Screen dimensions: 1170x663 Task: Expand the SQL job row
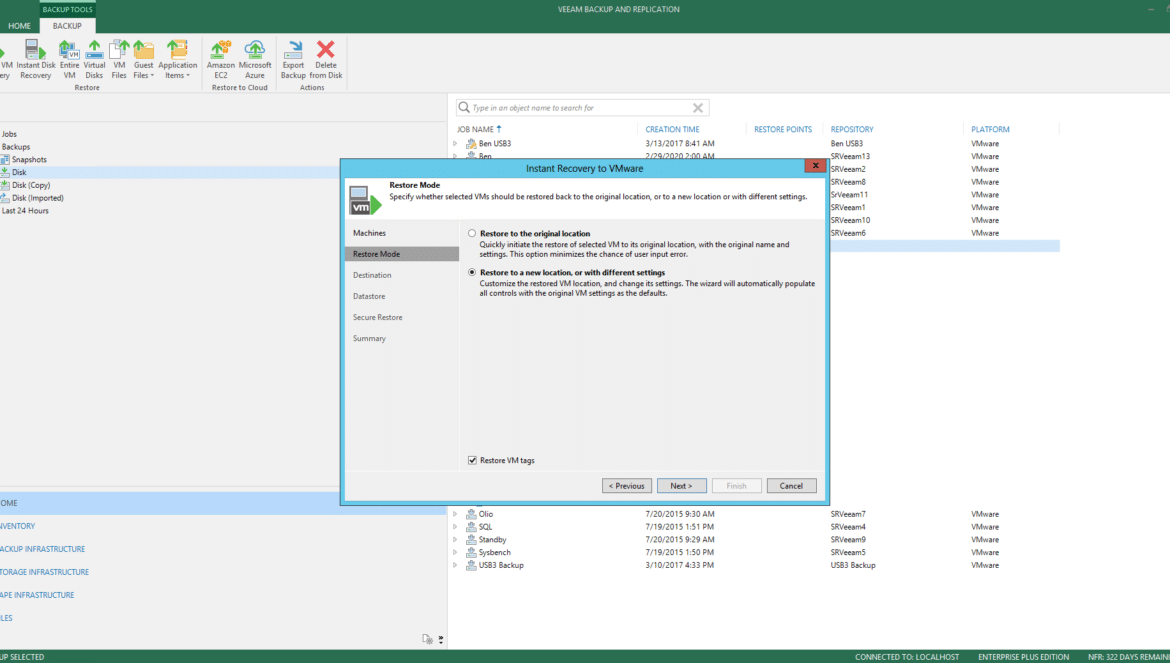(455, 527)
